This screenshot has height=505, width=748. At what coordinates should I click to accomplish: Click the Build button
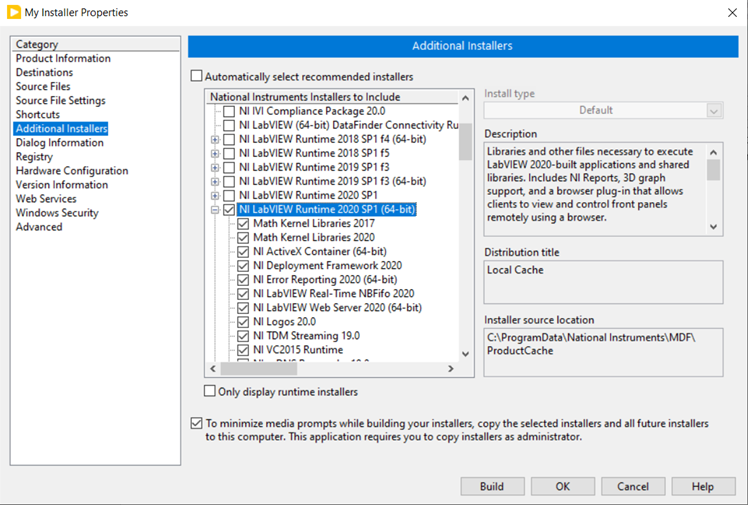coord(492,486)
